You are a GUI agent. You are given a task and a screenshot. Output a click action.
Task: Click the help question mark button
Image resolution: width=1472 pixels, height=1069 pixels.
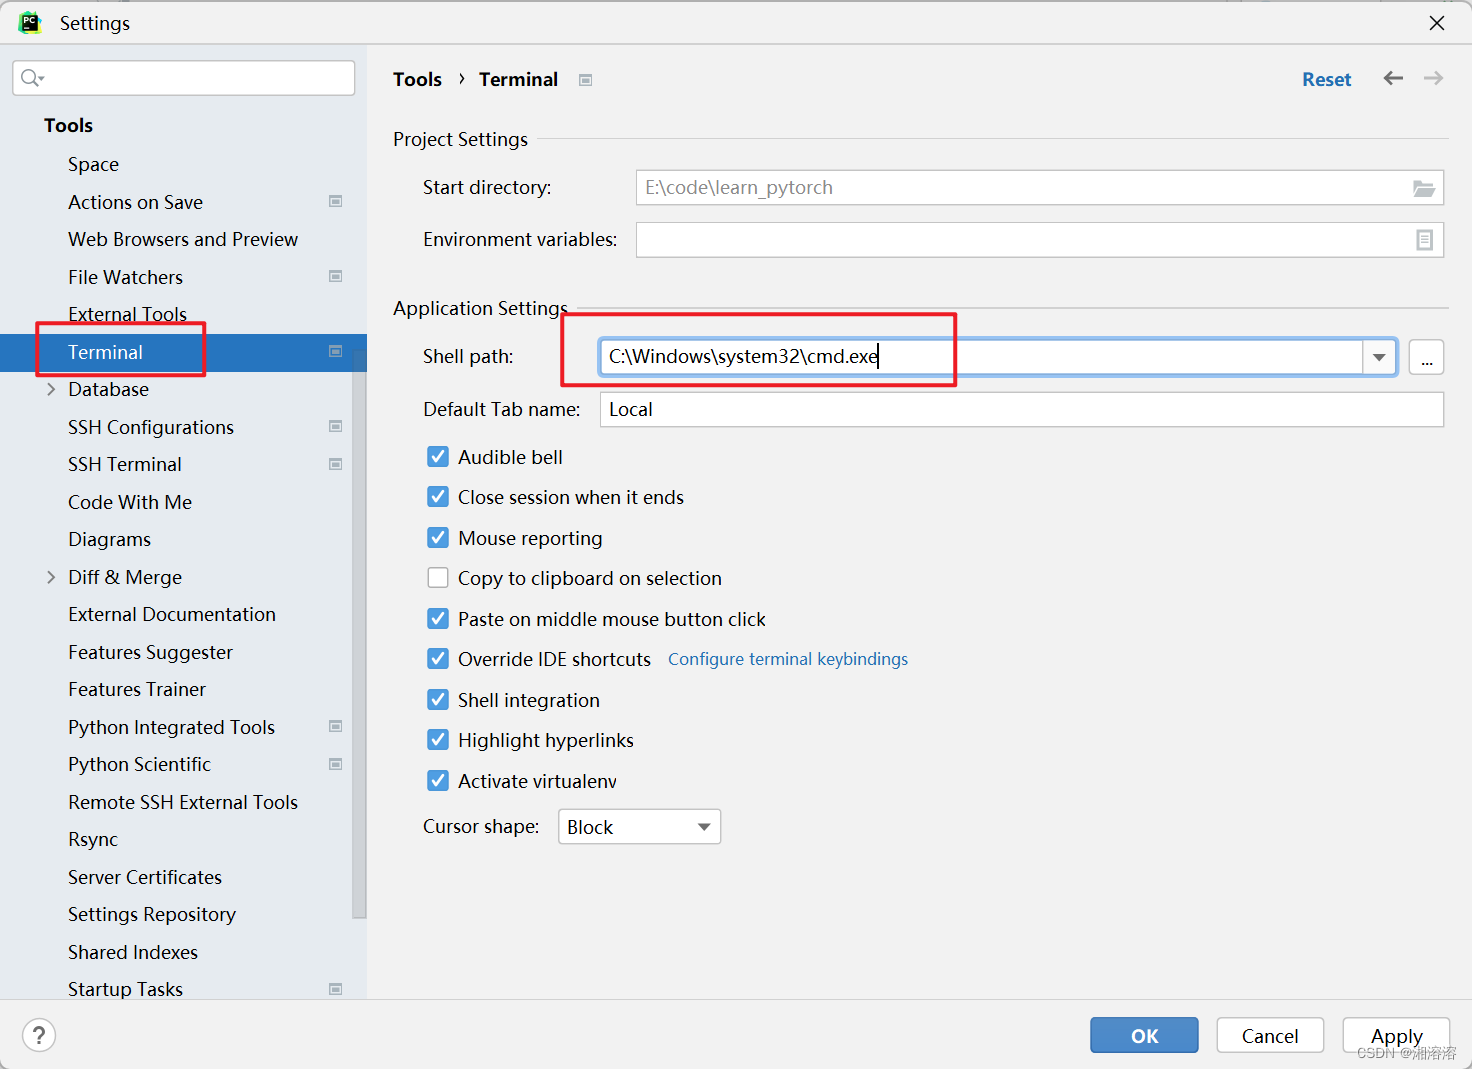point(39,1035)
